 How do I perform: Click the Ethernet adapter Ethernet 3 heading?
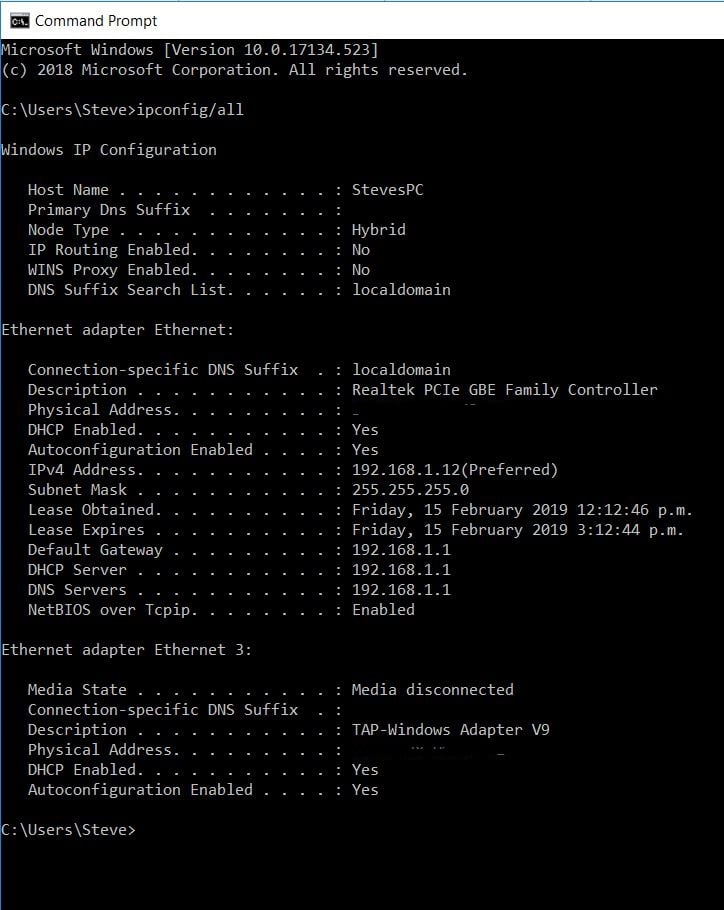pyautogui.click(x=126, y=650)
